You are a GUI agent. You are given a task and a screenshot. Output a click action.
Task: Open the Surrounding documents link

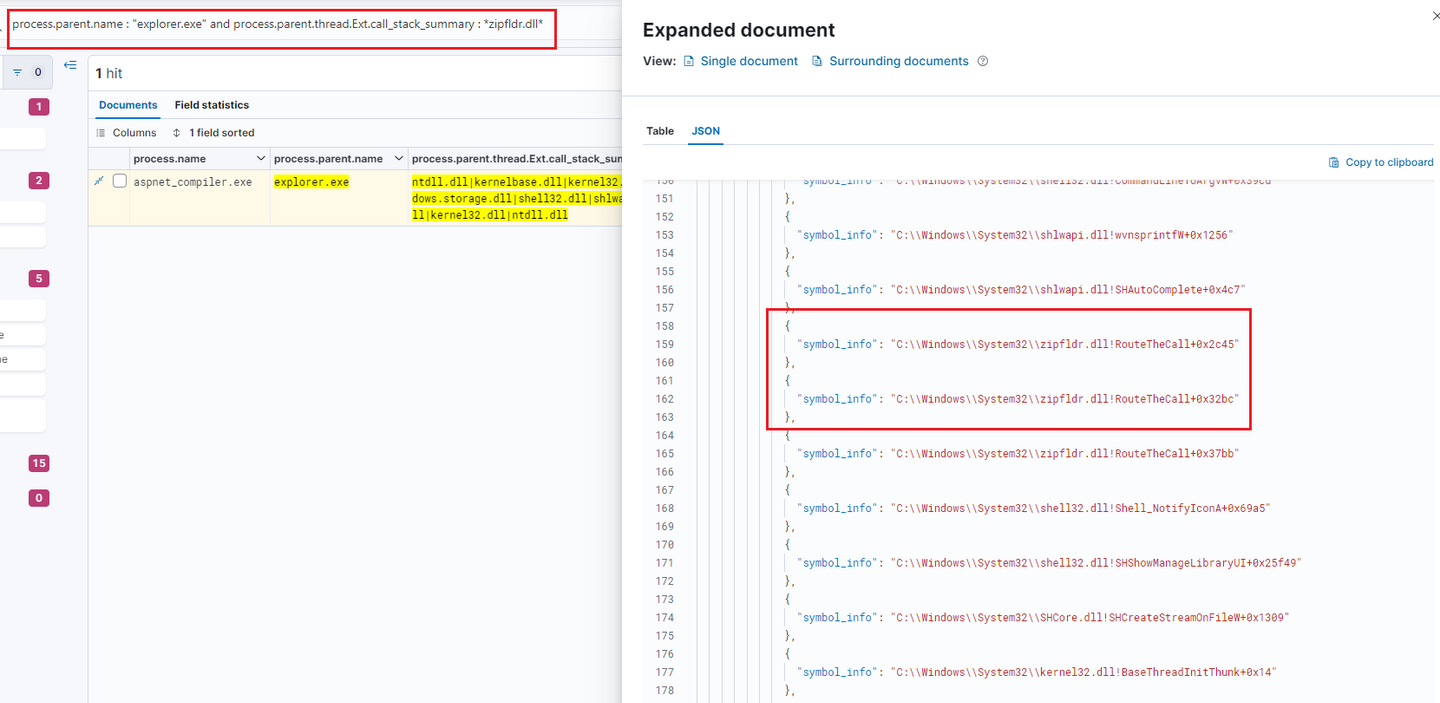coord(898,61)
